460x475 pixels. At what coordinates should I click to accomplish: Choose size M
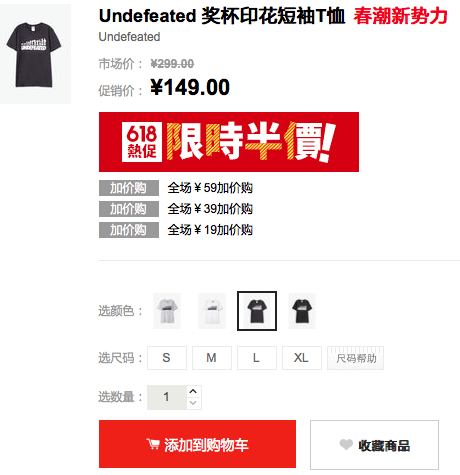[212, 358]
